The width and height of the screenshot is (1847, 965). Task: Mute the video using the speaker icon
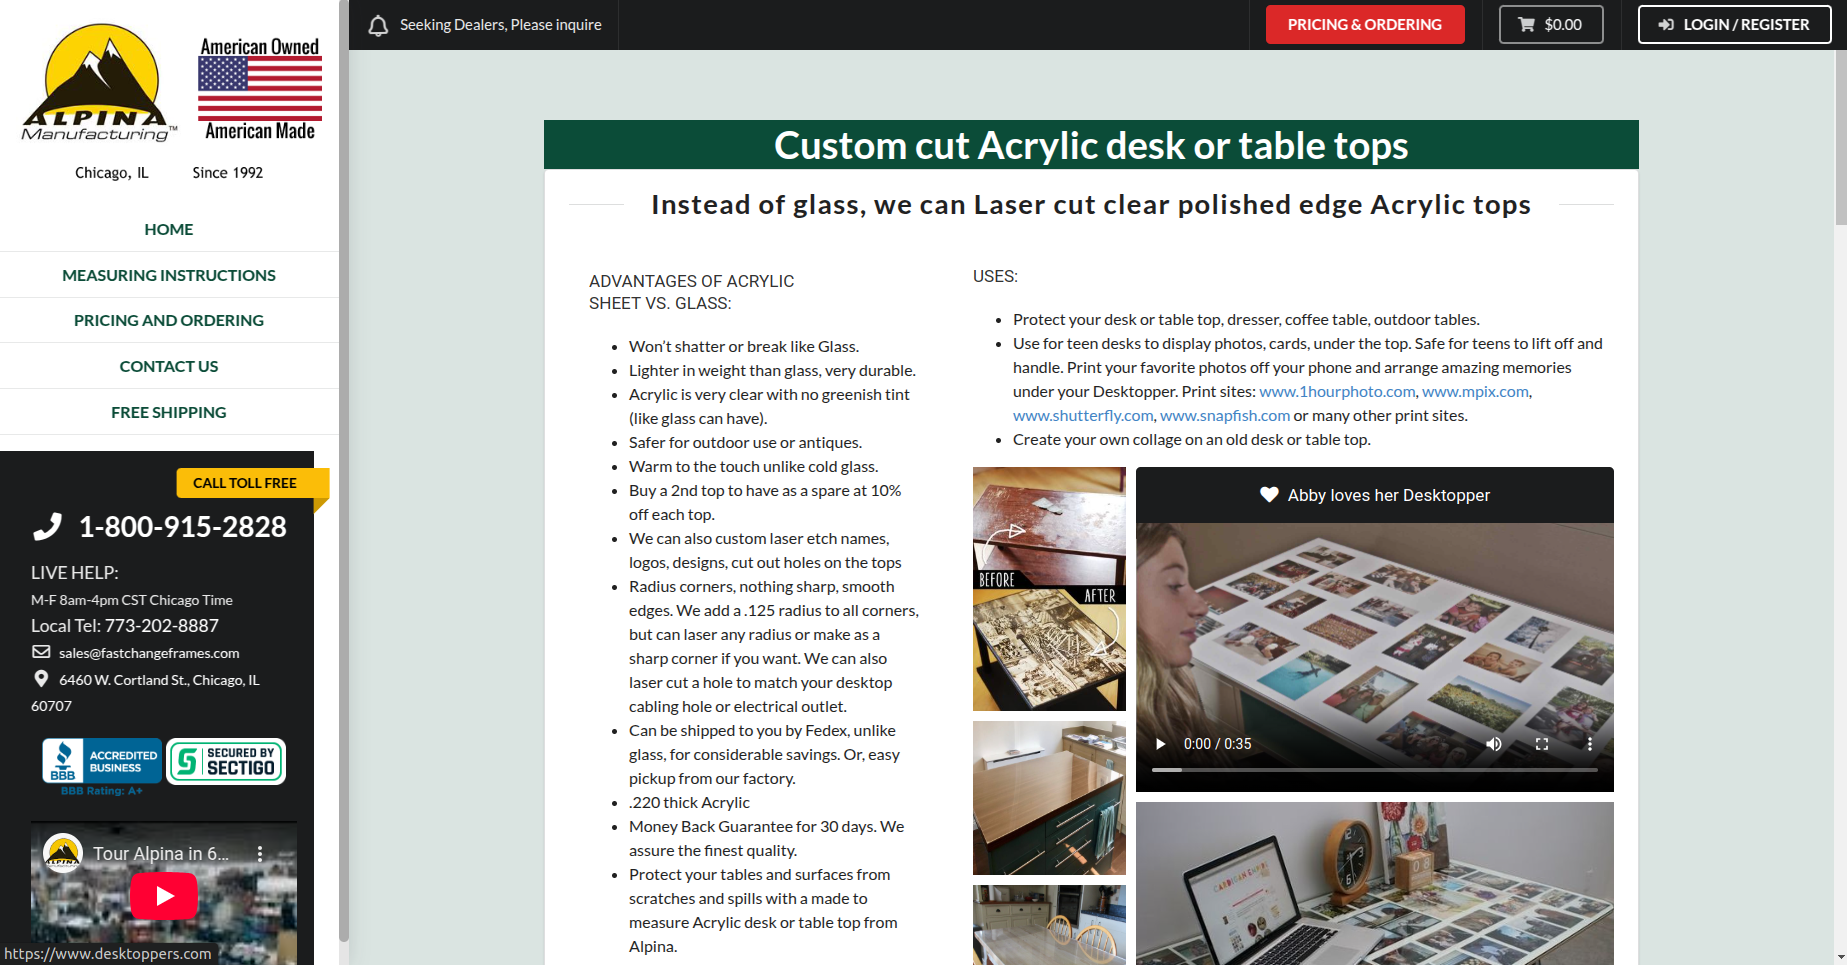pos(1494,744)
